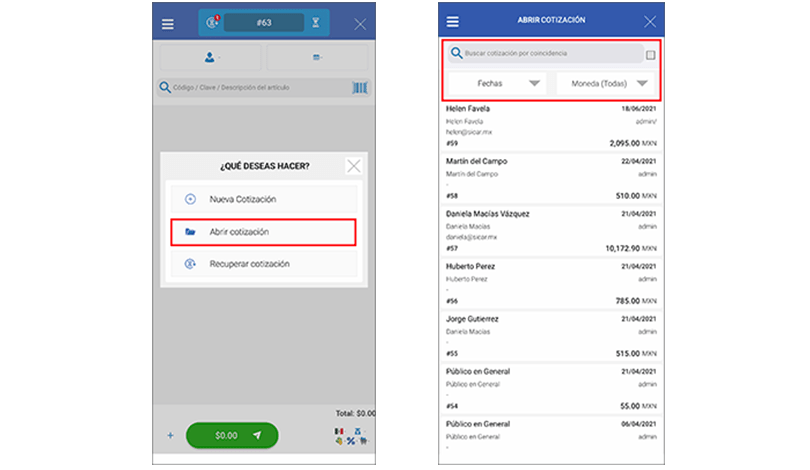The width and height of the screenshot is (810, 470).
Task: Toggle checkbox beside quotation search field
Action: coord(651,54)
